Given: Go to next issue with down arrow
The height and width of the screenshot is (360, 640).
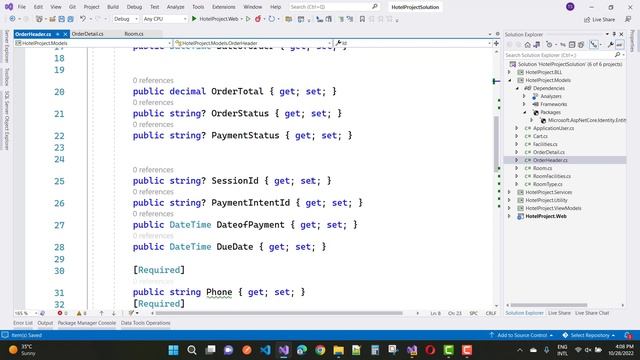Looking at the screenshot, I should tap(113, 313).
